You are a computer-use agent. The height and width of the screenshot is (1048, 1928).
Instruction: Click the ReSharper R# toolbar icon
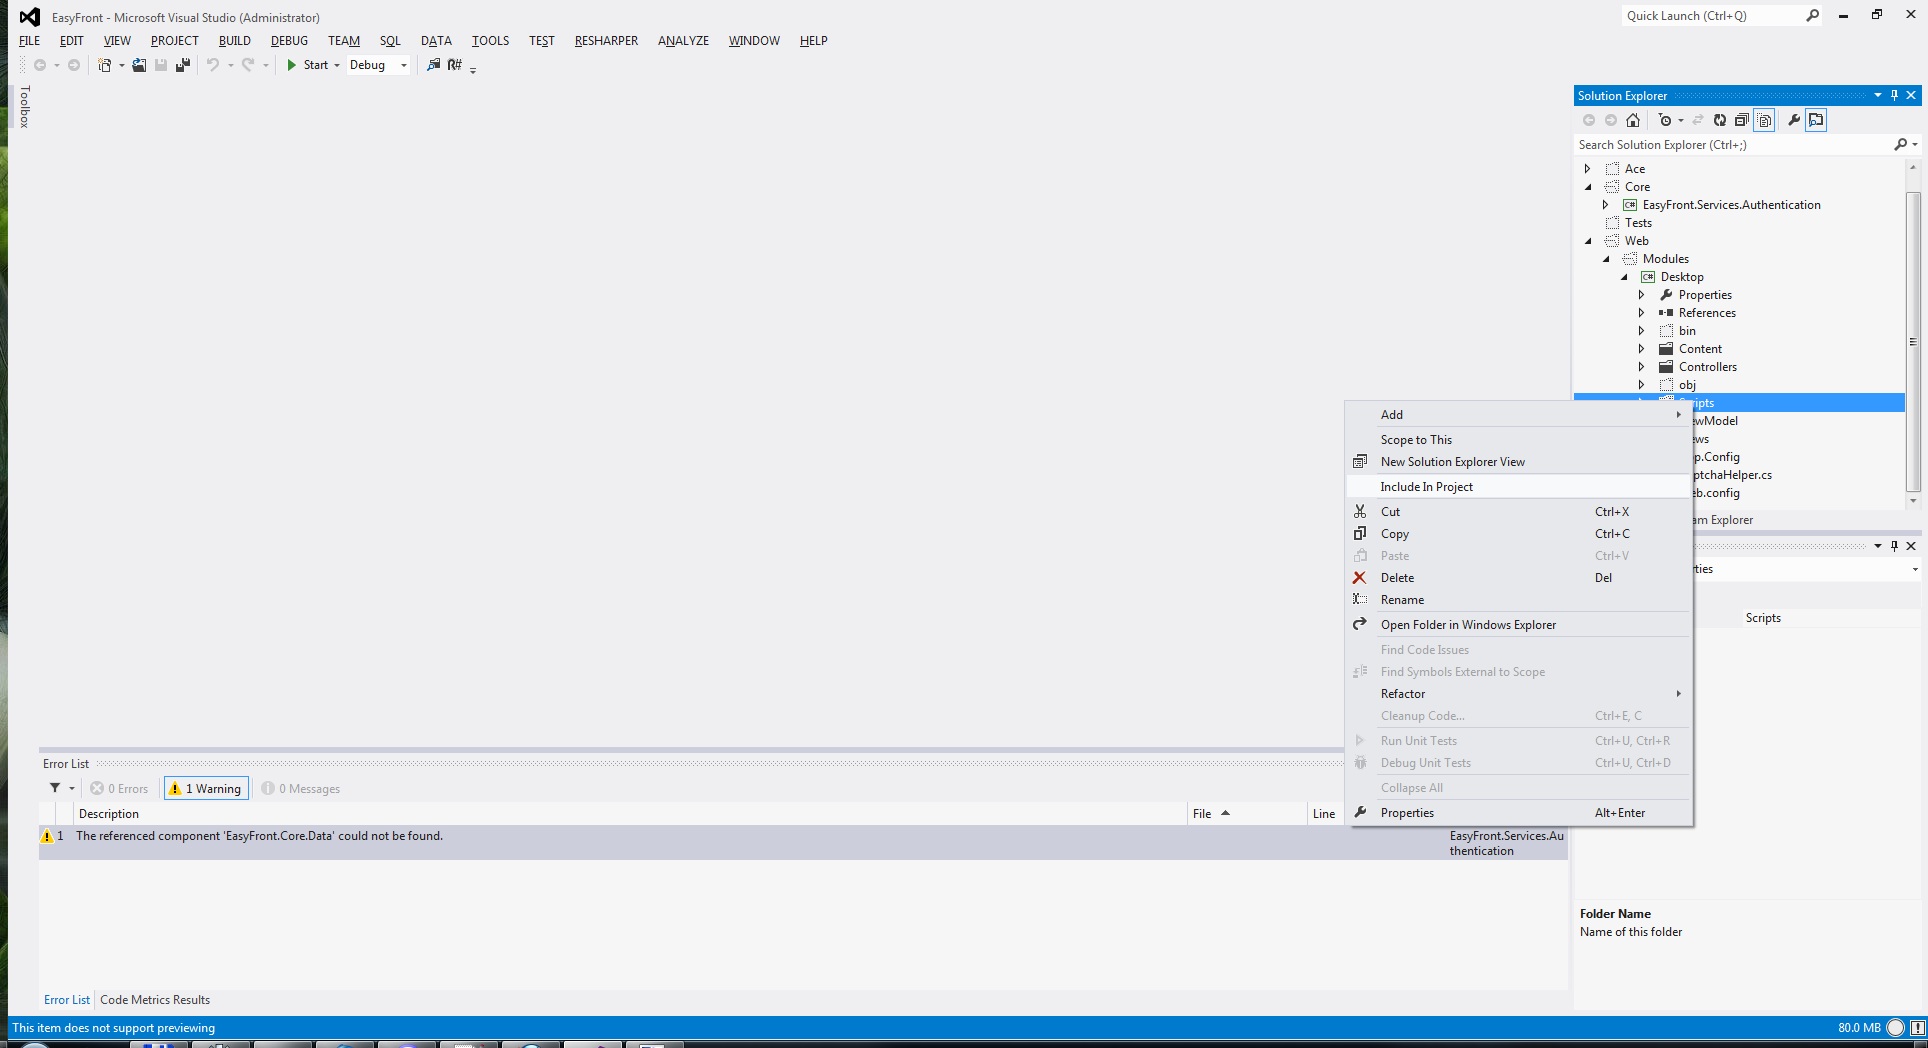point(455,65)
